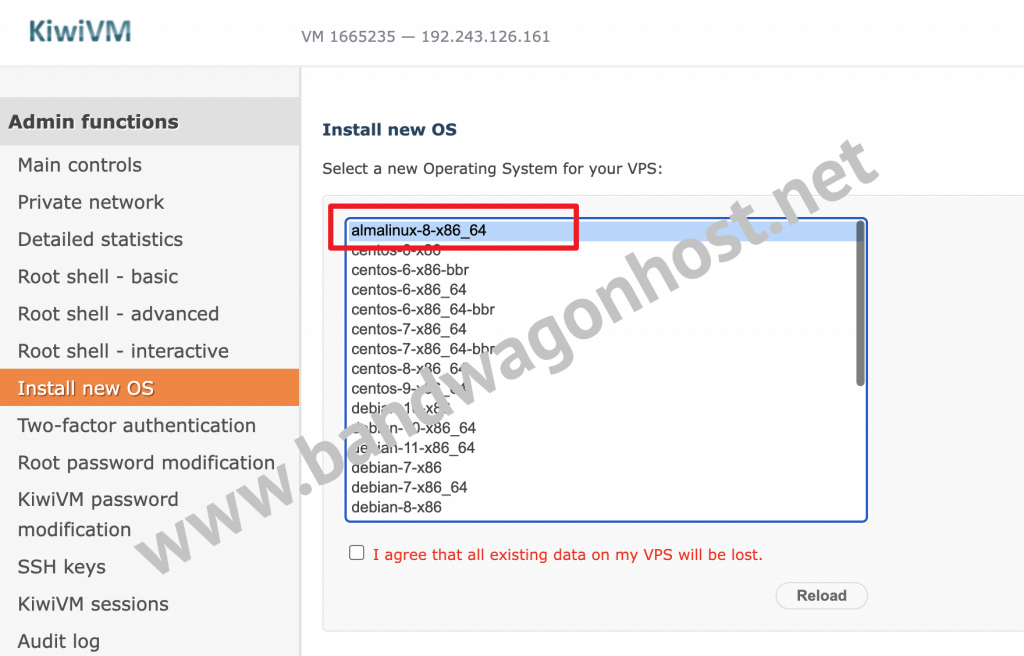Open Root shell - advanced
Screen dimensions: 1024x656
pyautogui.click(x=118, y=314)
